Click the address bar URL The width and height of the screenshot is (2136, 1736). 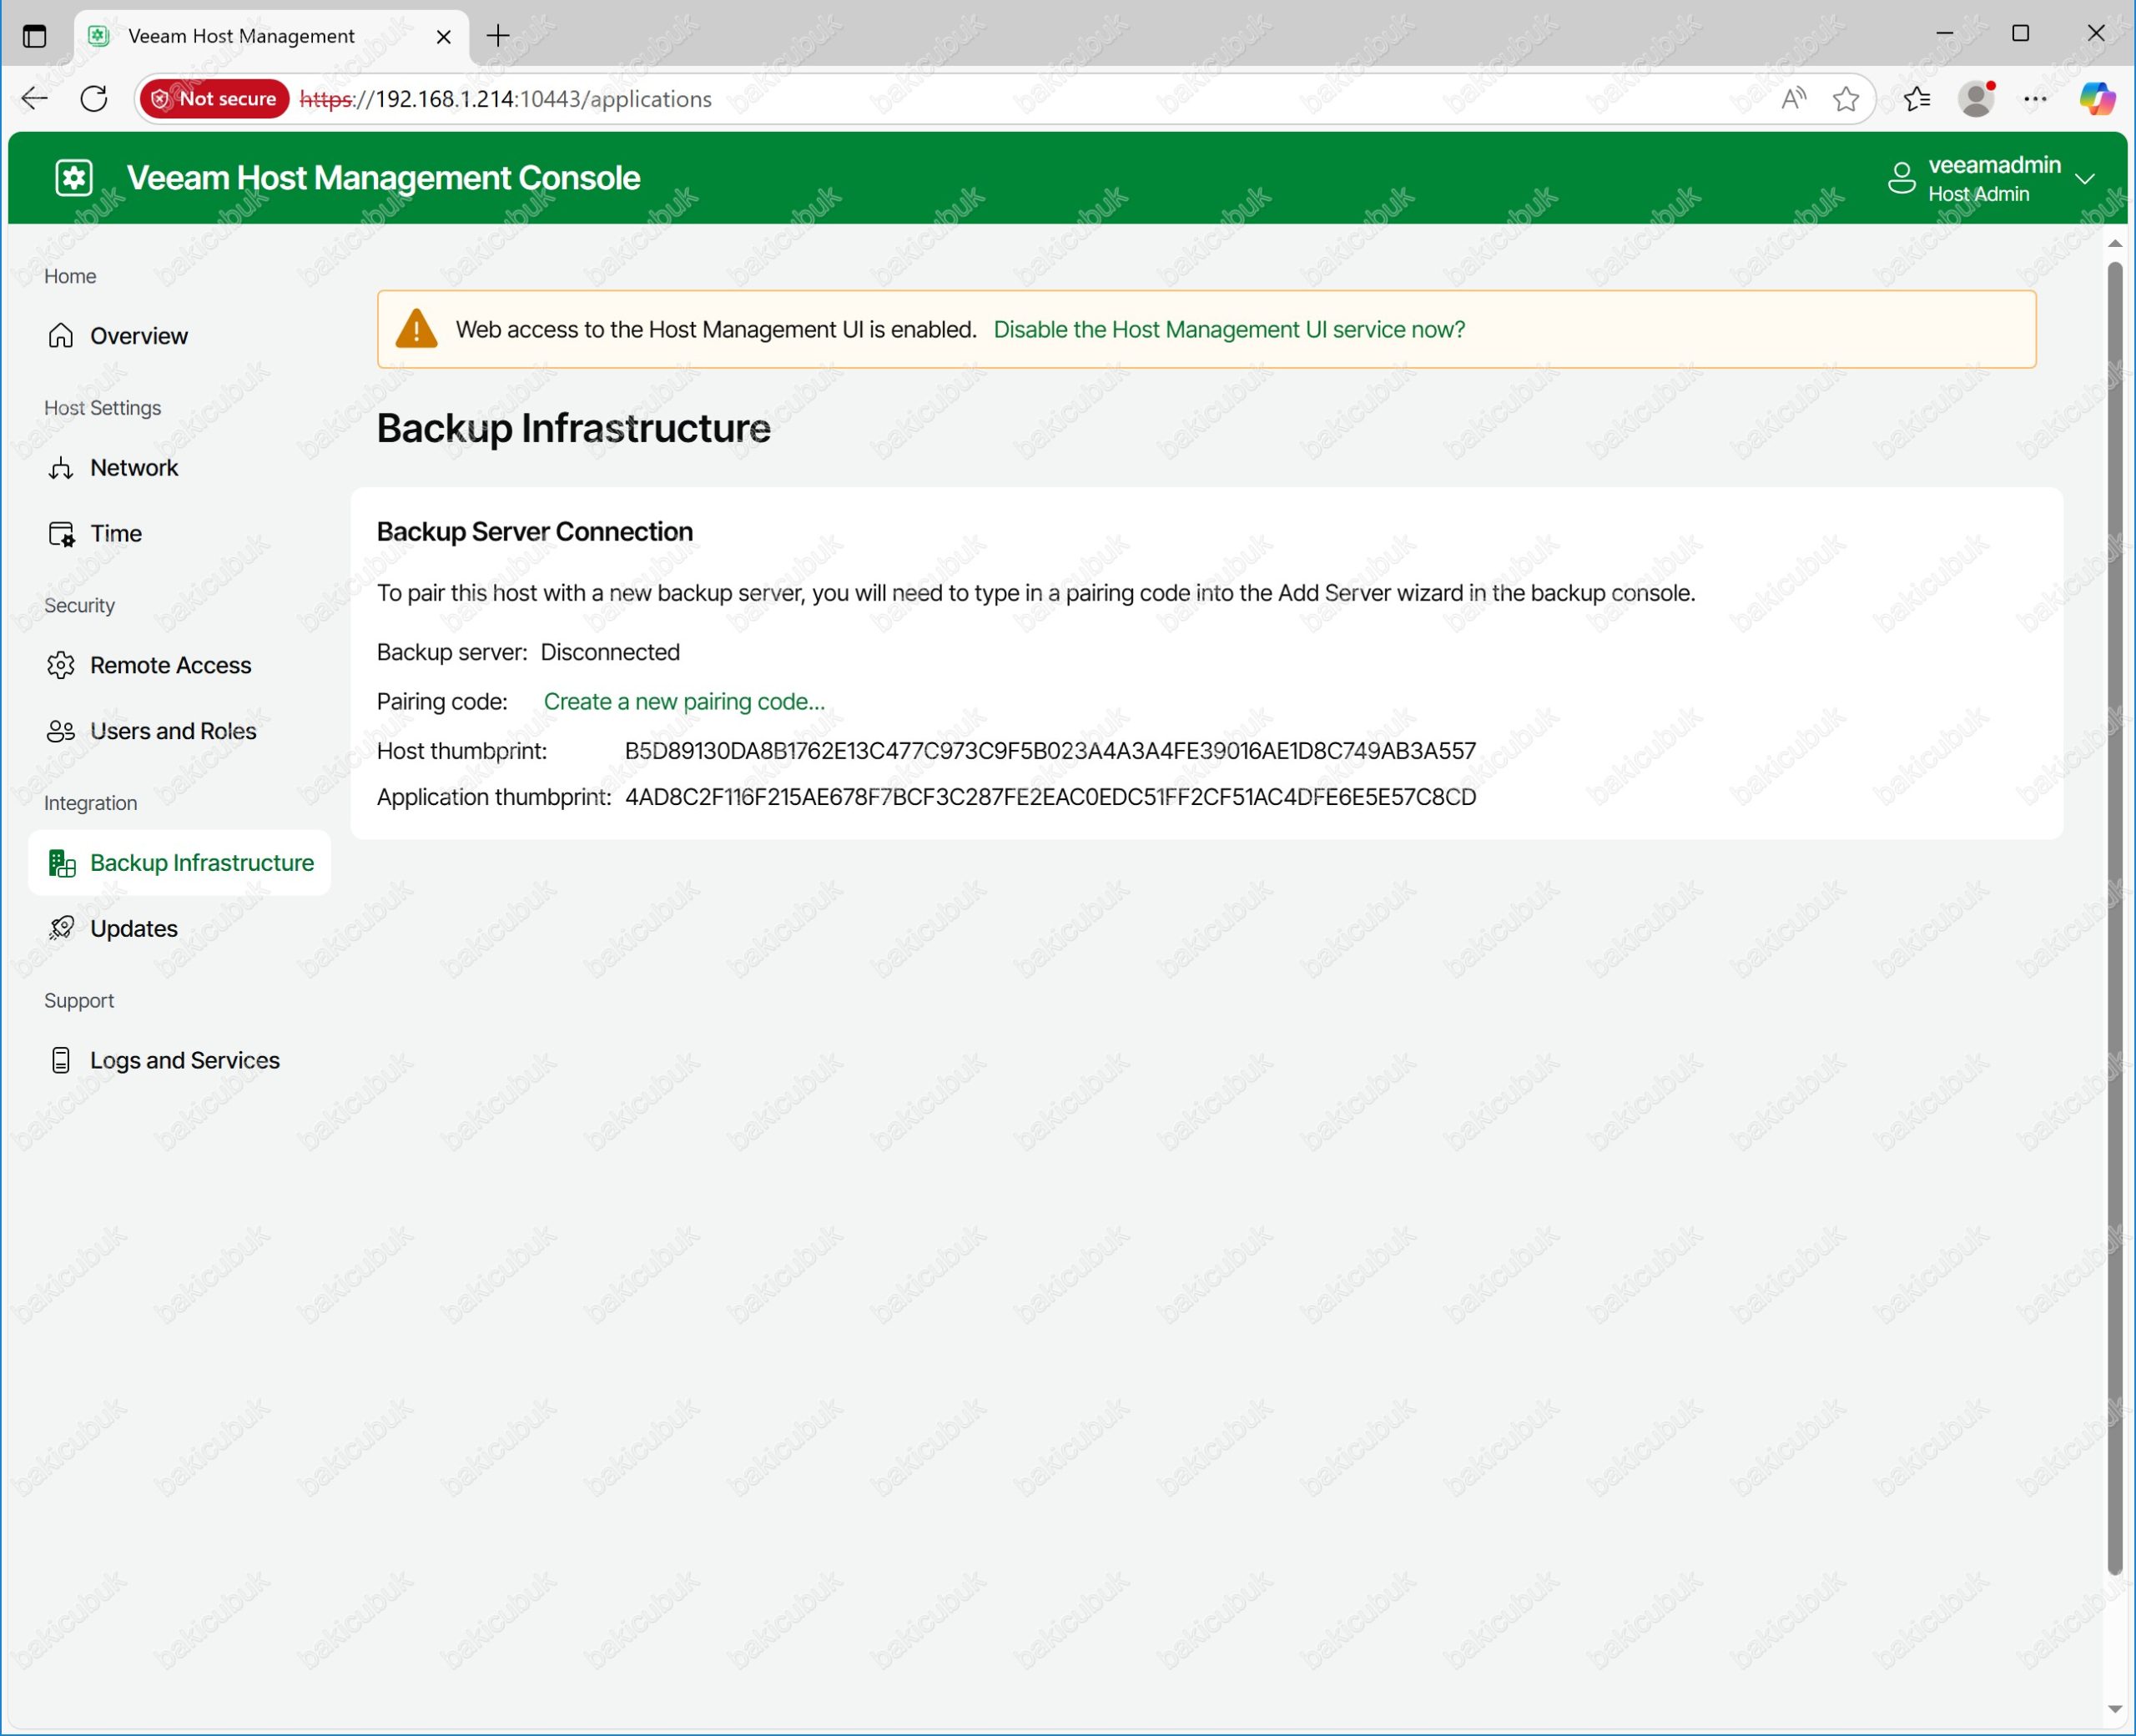click(x=506, y=99)
